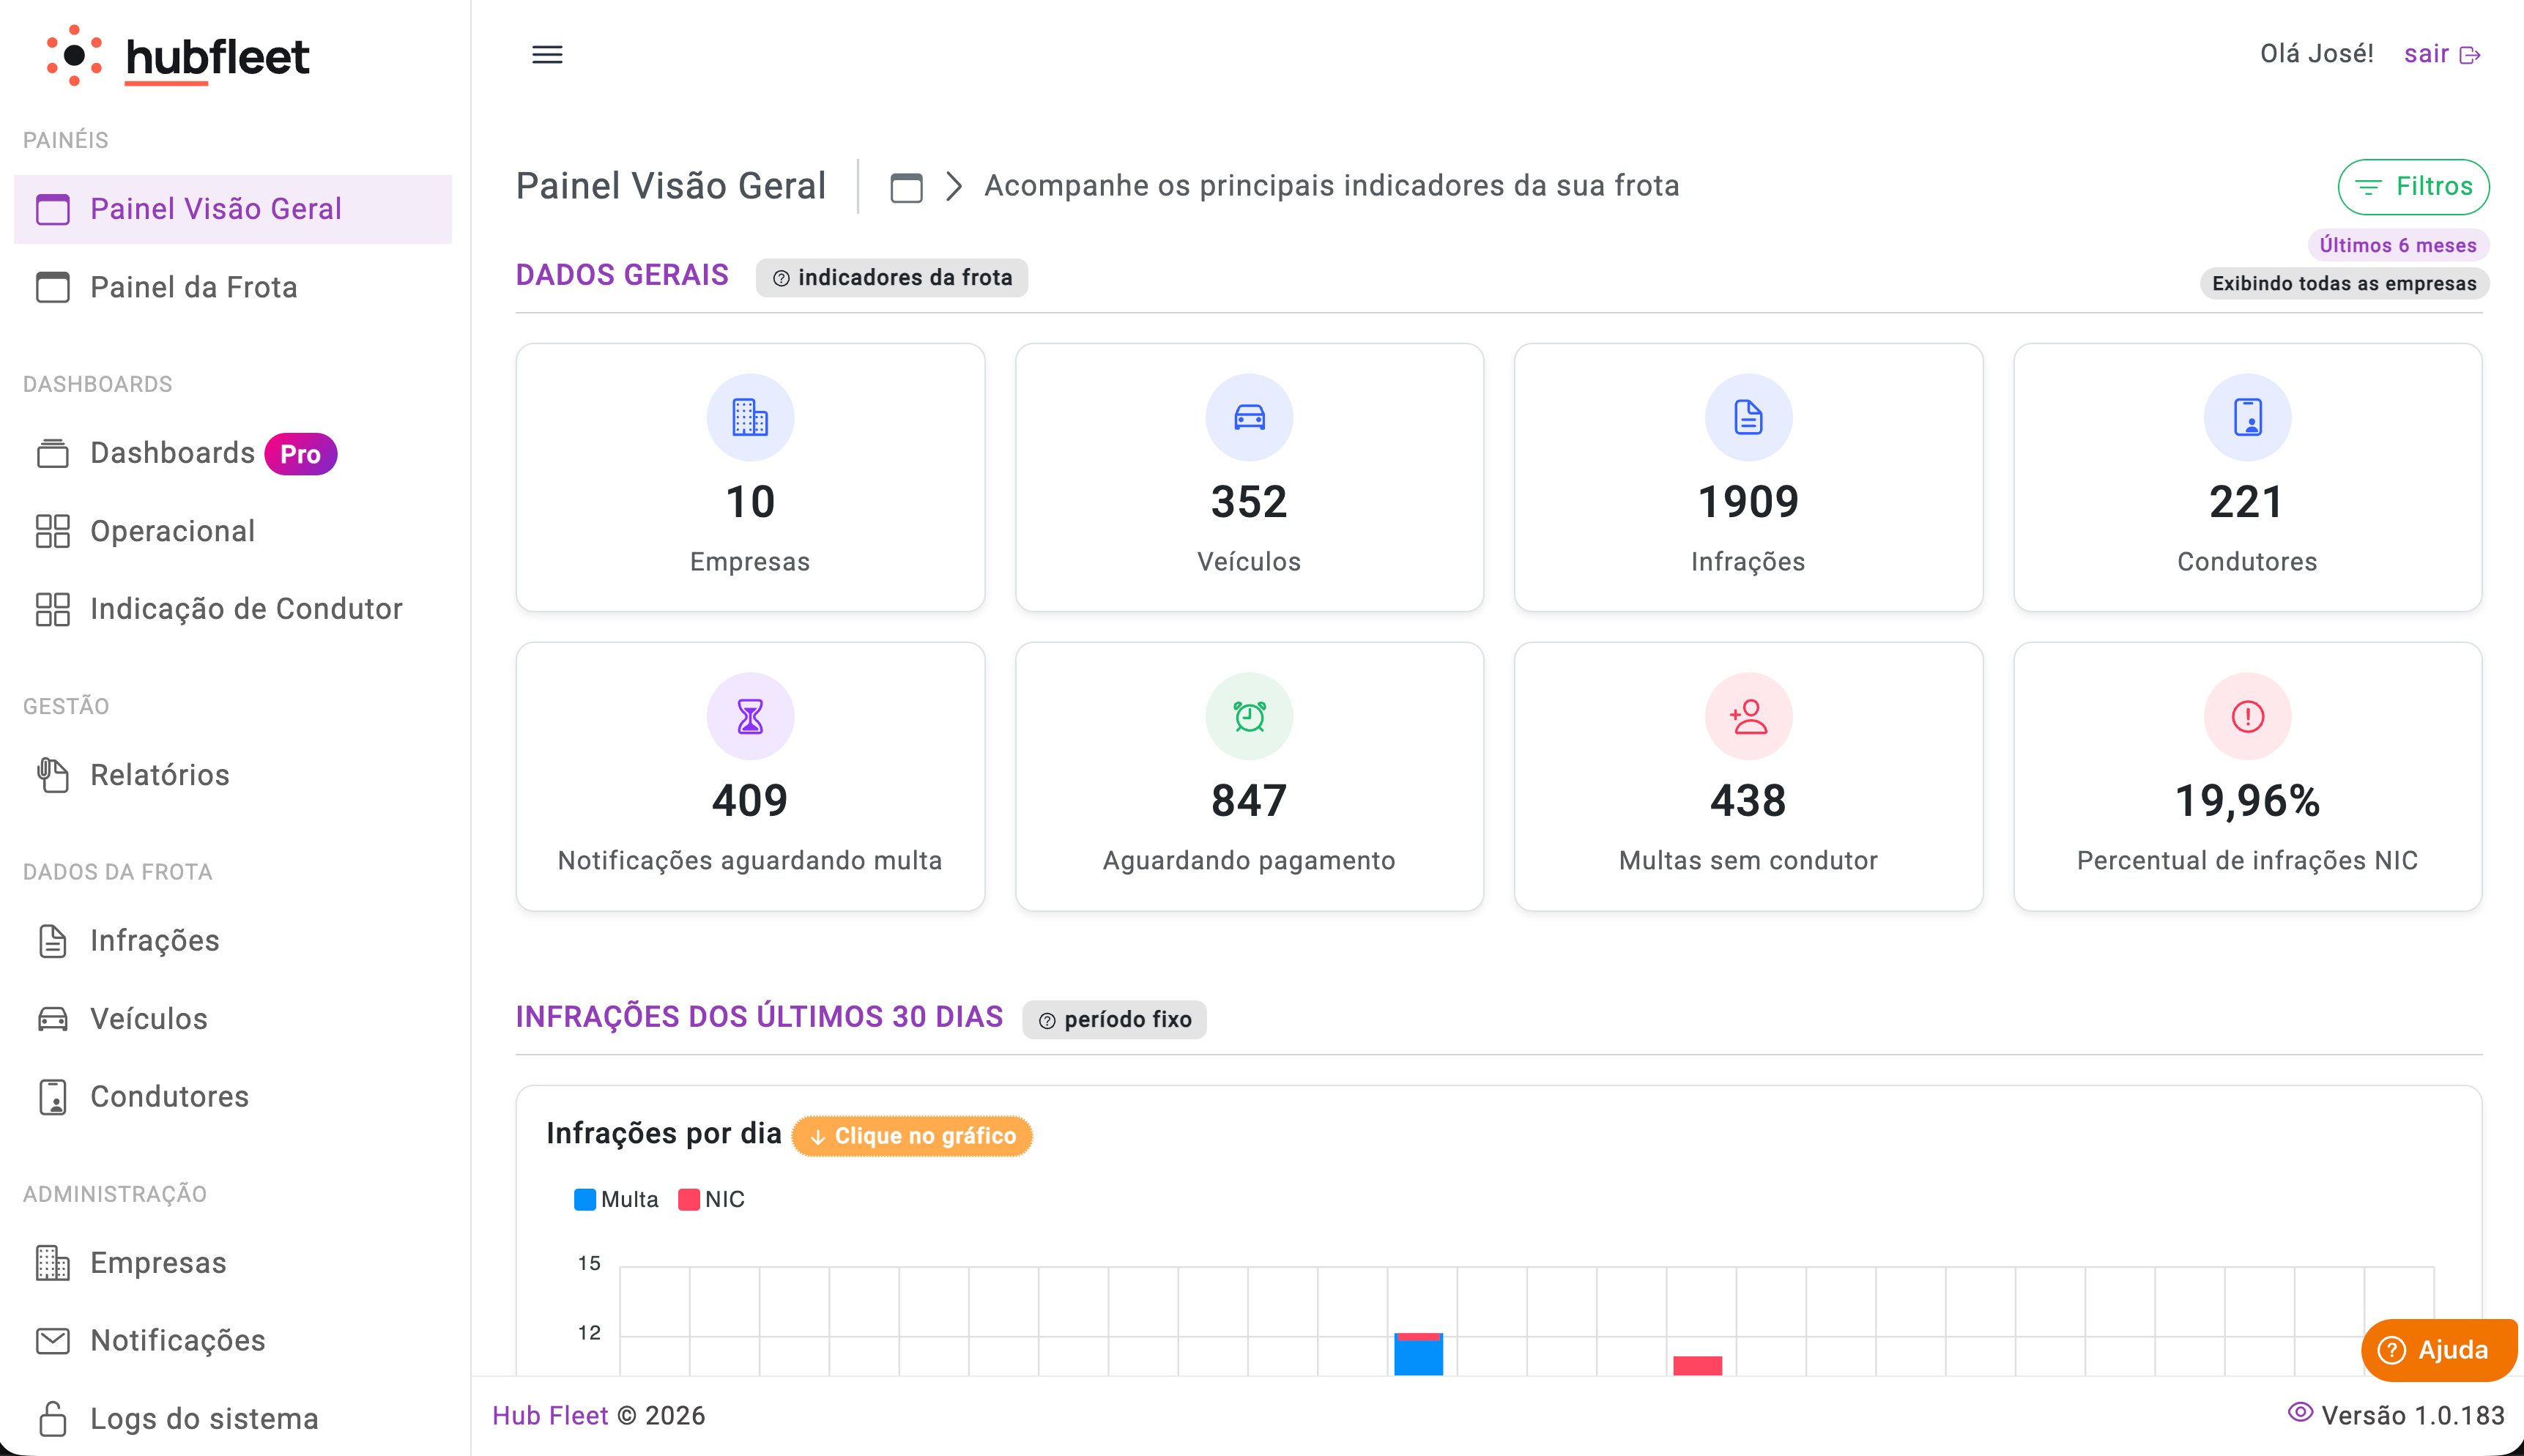
Task: Navigate to Veículos in sidebar
Action: click(x=233, y=1019)
